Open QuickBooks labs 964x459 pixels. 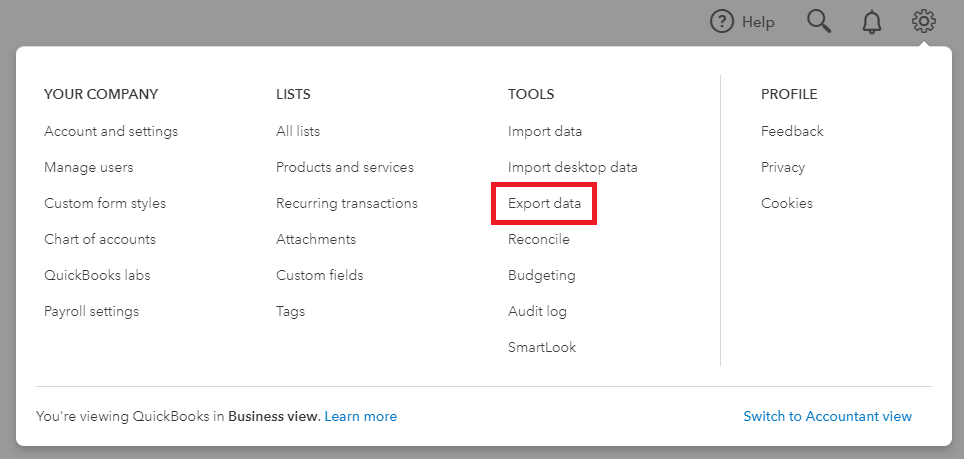click(x=97, y=275)
